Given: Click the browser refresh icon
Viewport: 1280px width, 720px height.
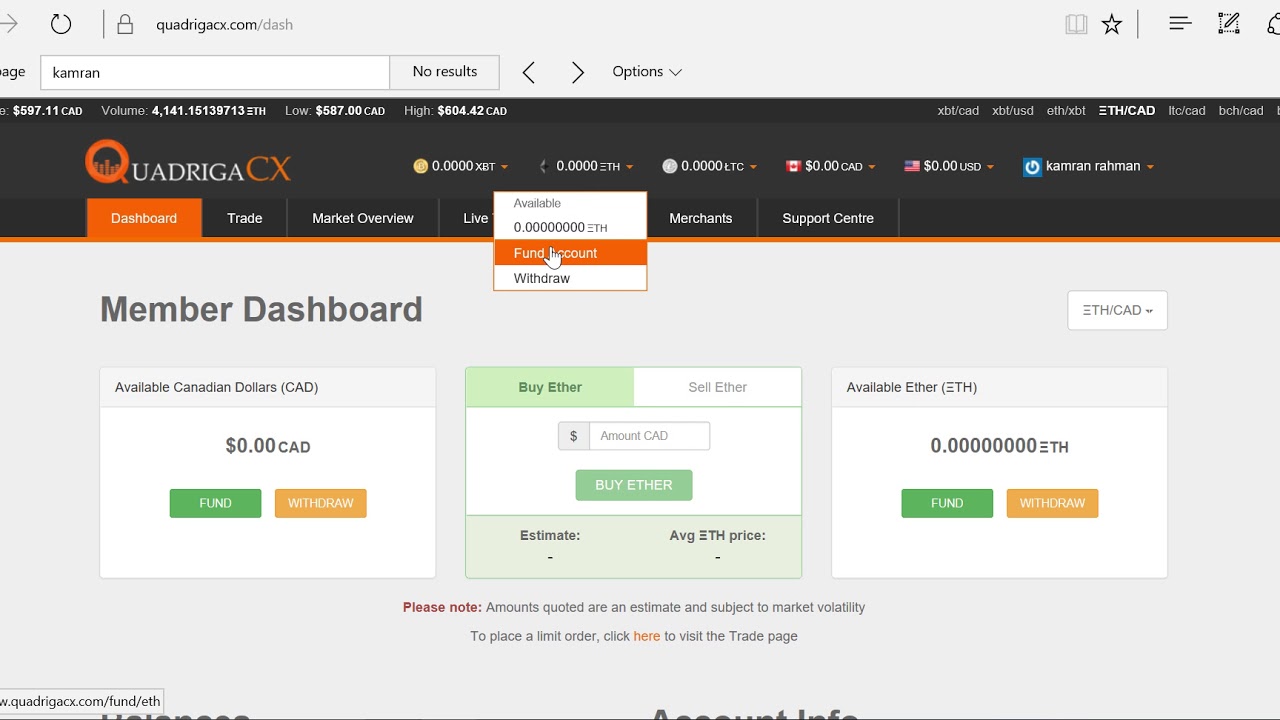Looking at the screenshot, I should click(61, 24).
